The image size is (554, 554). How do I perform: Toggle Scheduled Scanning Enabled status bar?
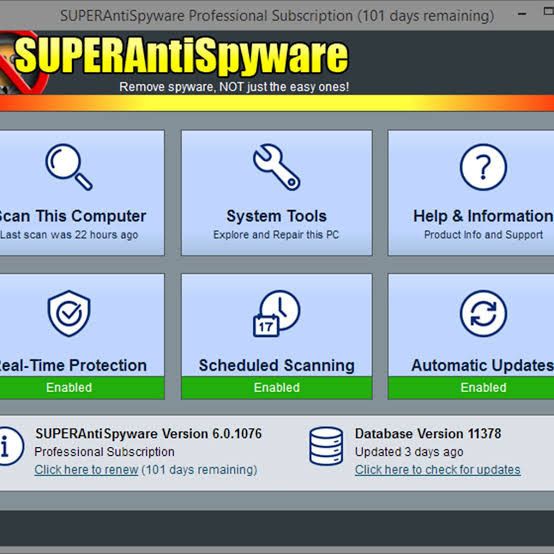click(277, 388)
